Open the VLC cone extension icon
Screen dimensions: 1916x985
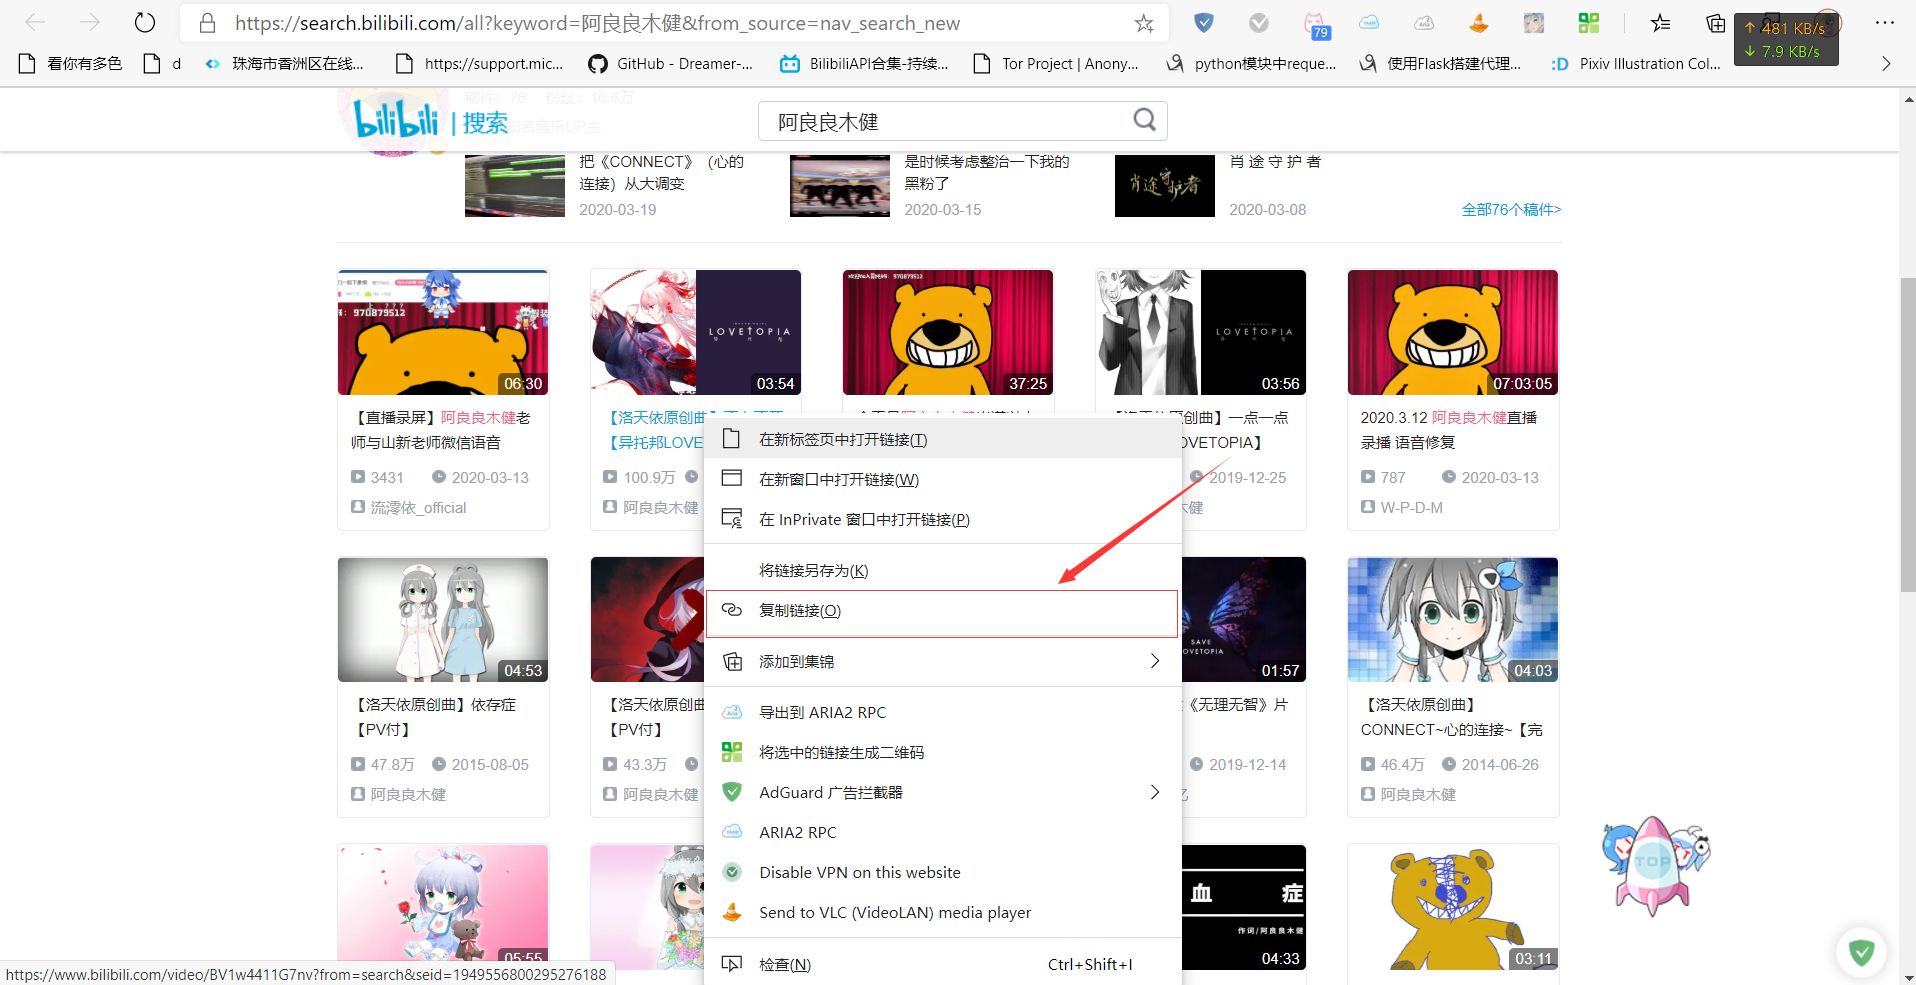(x=1479, y=22)
